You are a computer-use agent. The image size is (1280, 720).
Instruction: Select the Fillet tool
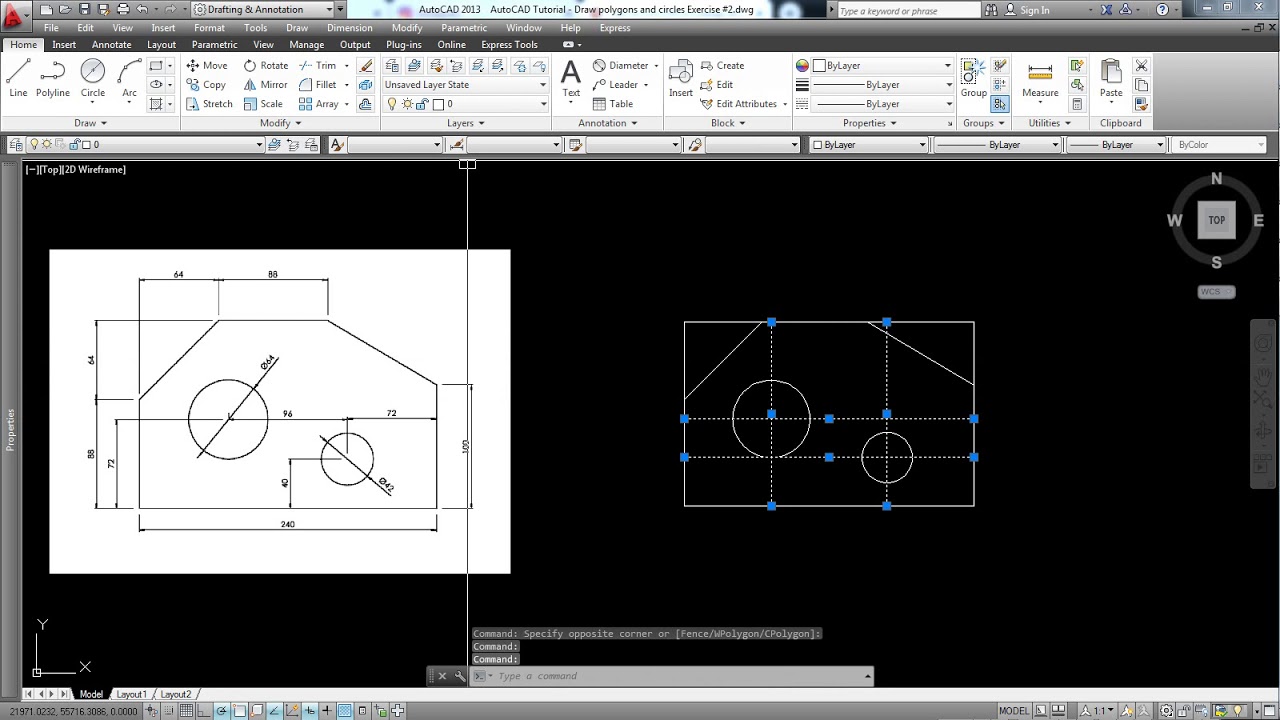point(318,85)
